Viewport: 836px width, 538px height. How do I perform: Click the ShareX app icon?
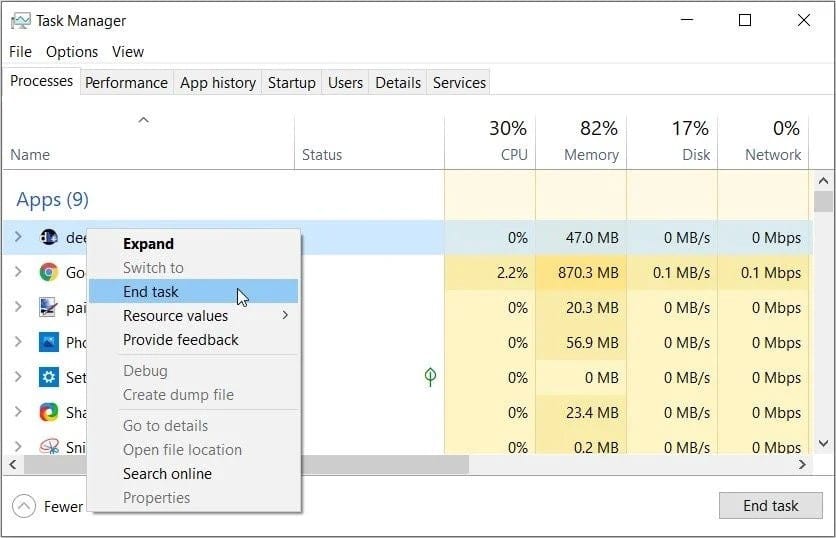pyautogui.click(x=48, y=412)
